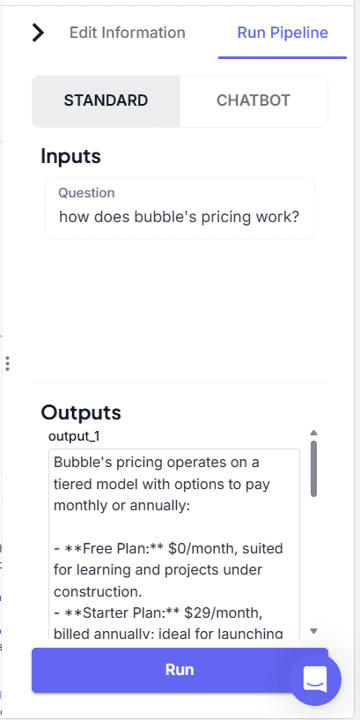
Task: Click the output scrollbar down arrow
Action: point(314,631)
